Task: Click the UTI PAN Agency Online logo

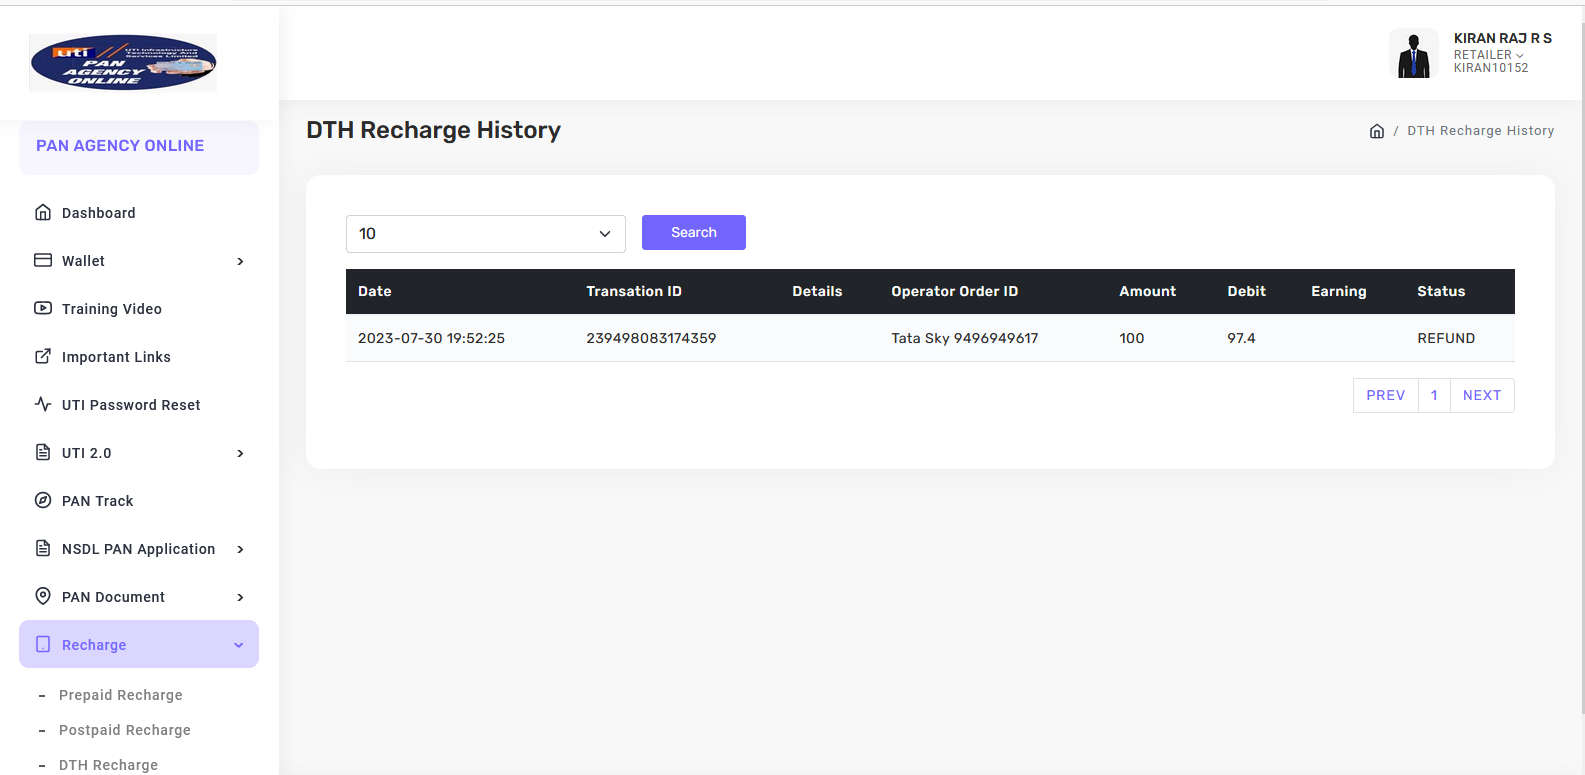Action: (x=123, y=62)
